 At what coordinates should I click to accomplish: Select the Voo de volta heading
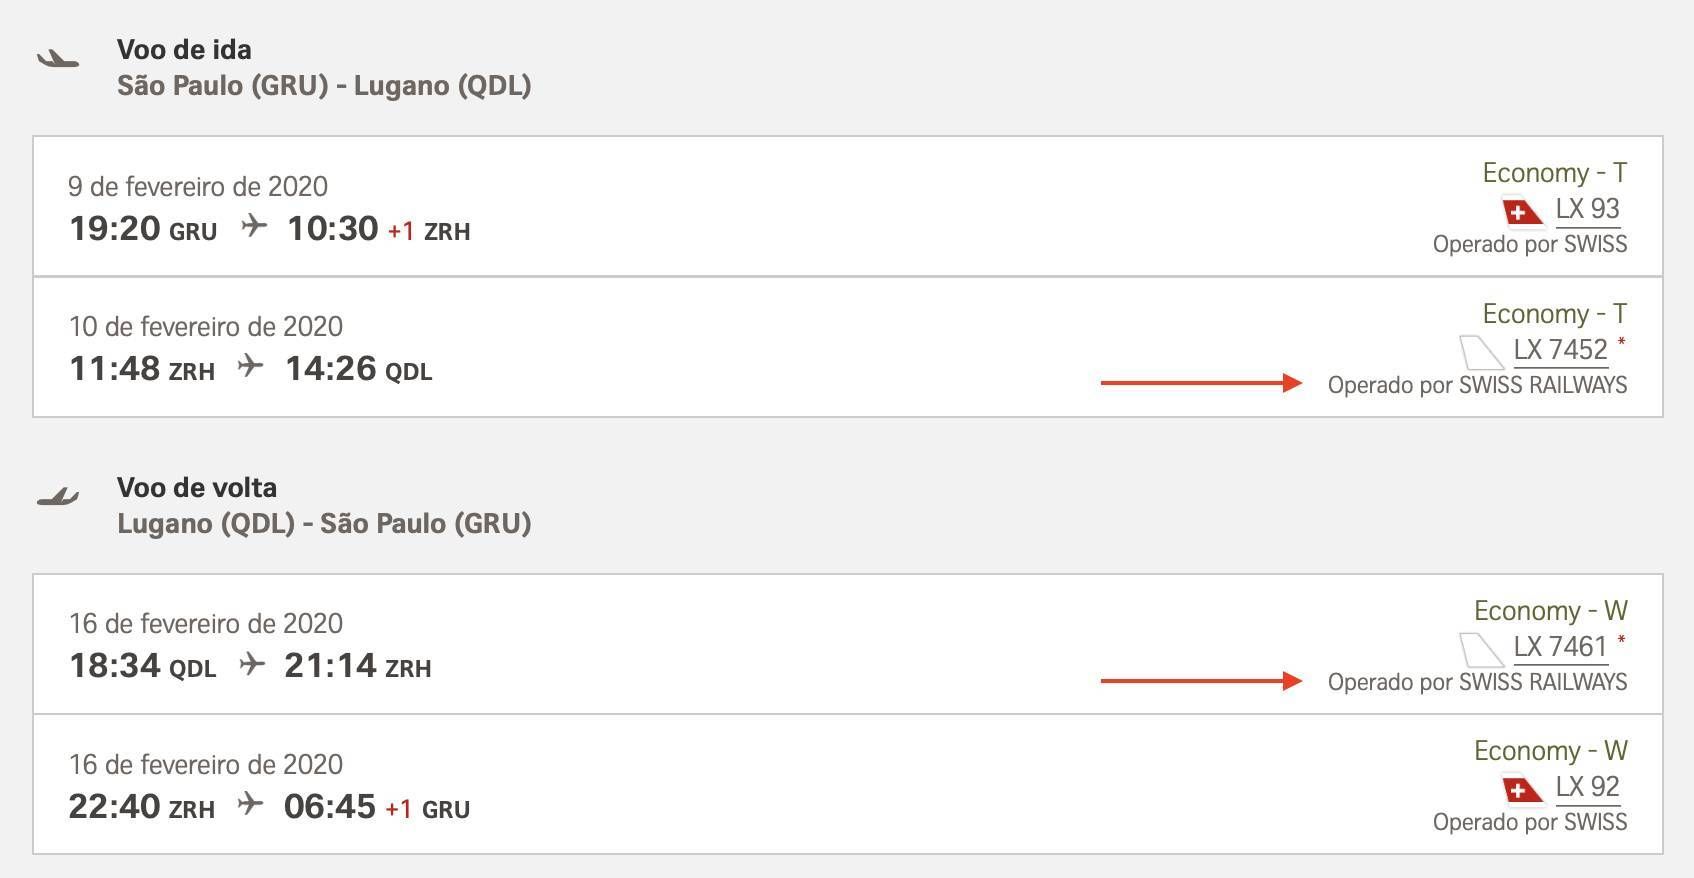(x=197, y=488)
